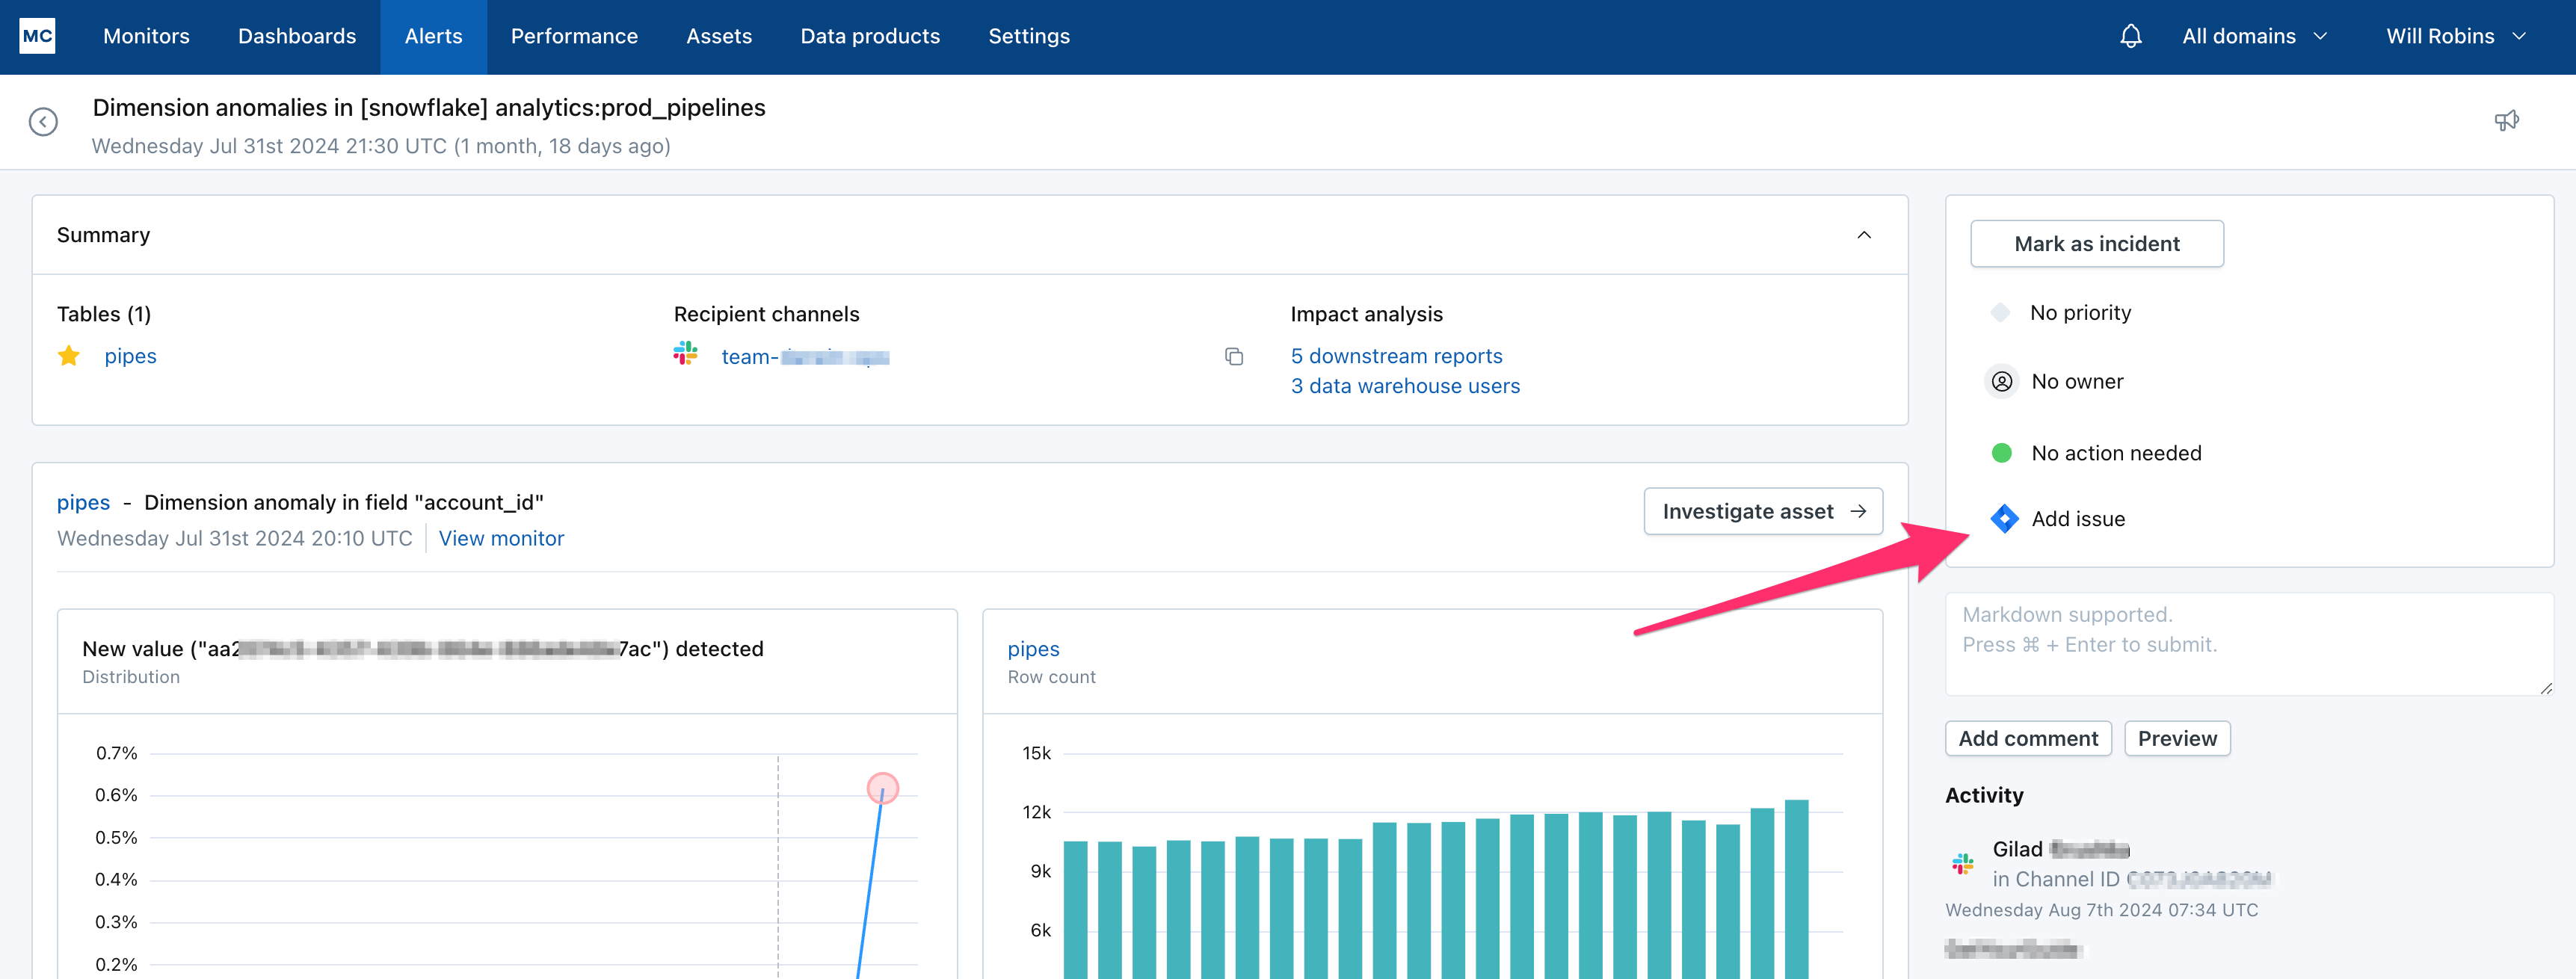Focus the Markdown comment text area
Screen dimensions: 2576x979
[x=2249, y=644]
